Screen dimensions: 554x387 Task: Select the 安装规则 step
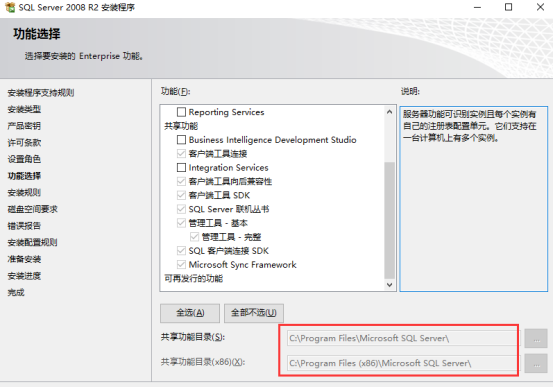(x=24, y=192)
